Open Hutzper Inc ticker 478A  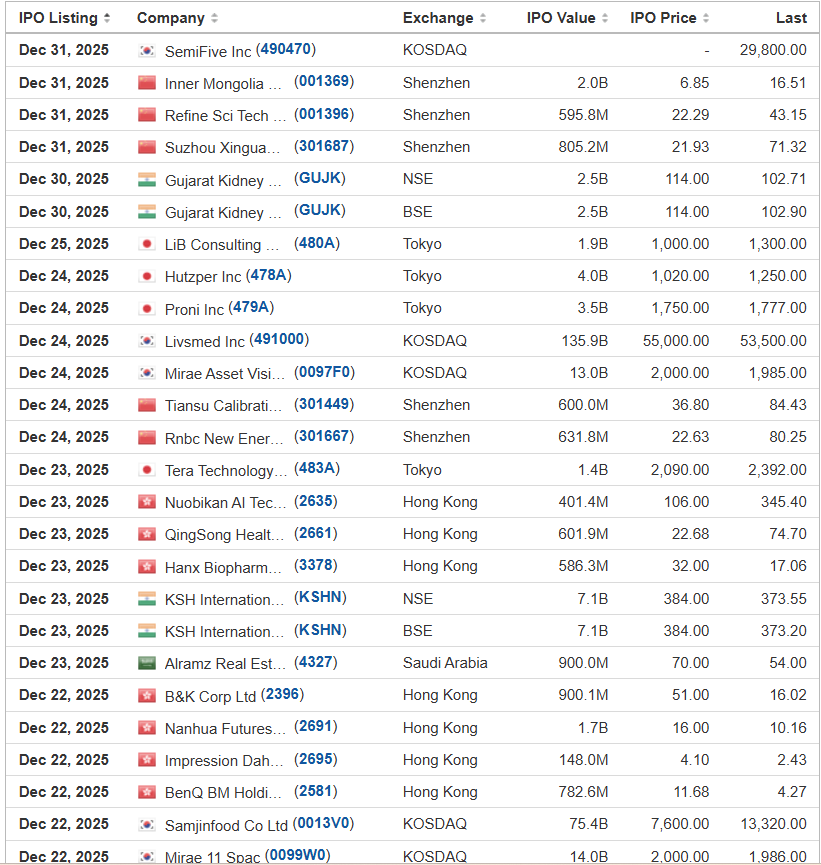(x=269, y=275)
